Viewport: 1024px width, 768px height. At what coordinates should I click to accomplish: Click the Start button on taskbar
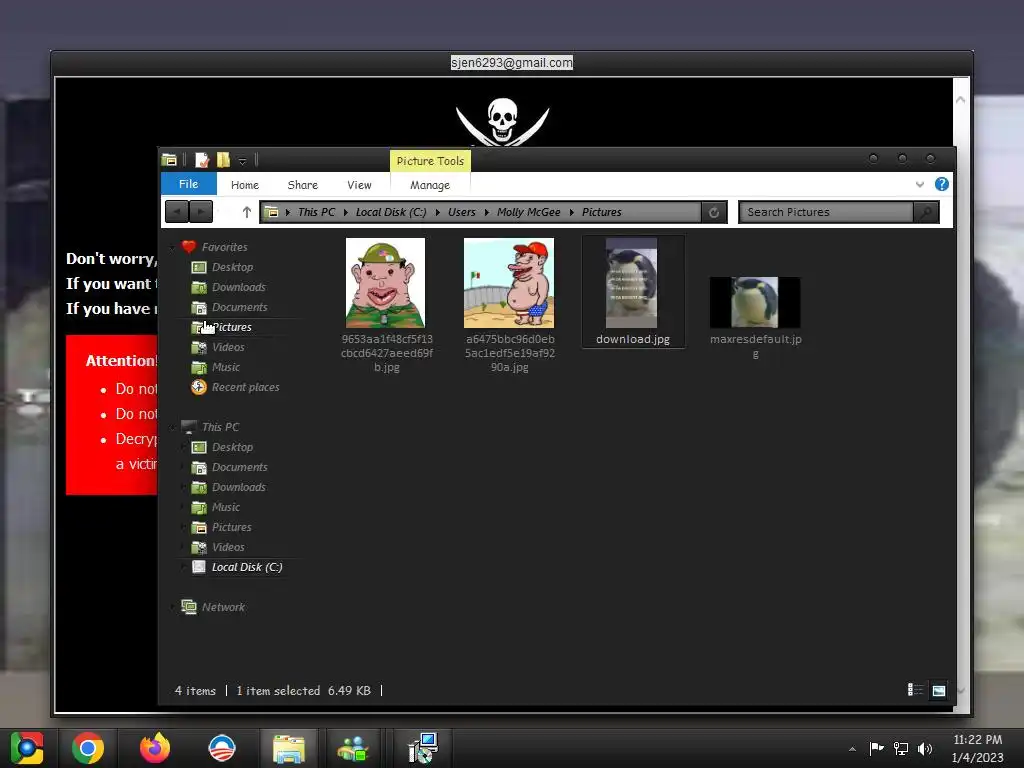click(27, 748)
